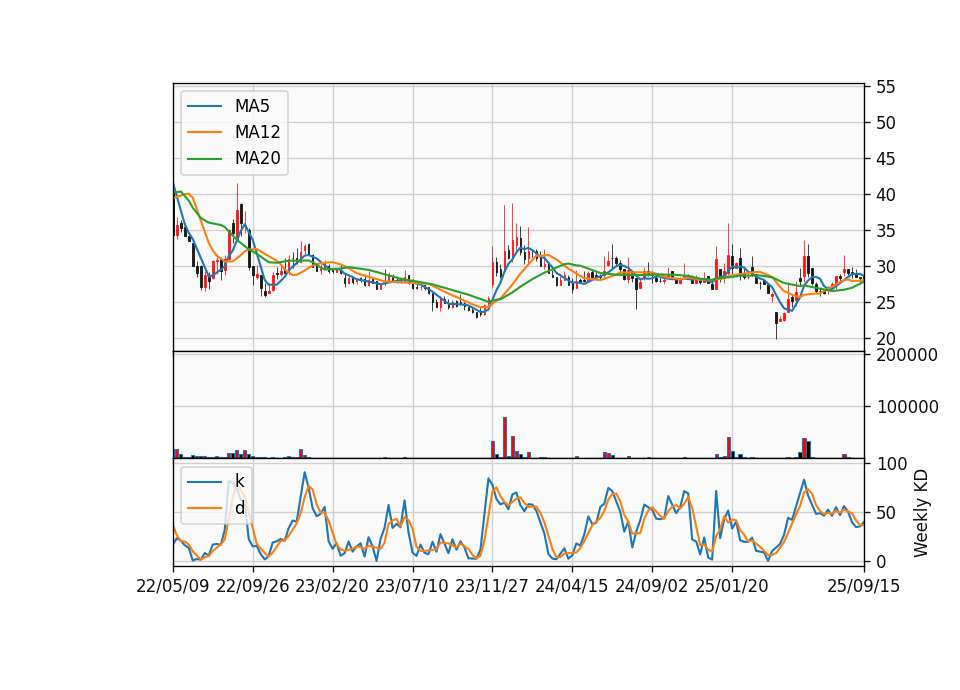Click the 100000 volume axis tick
The height and width of the screenshot is (690, 960).
tap(907, 407)
